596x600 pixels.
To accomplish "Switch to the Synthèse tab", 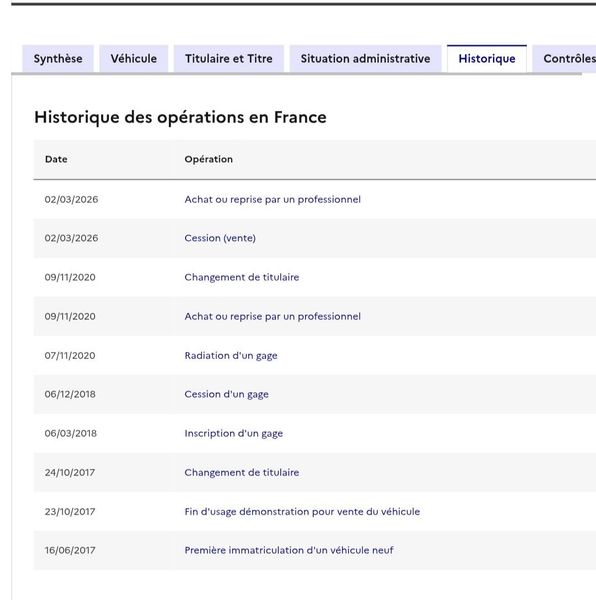I will (x=58, y=59).
